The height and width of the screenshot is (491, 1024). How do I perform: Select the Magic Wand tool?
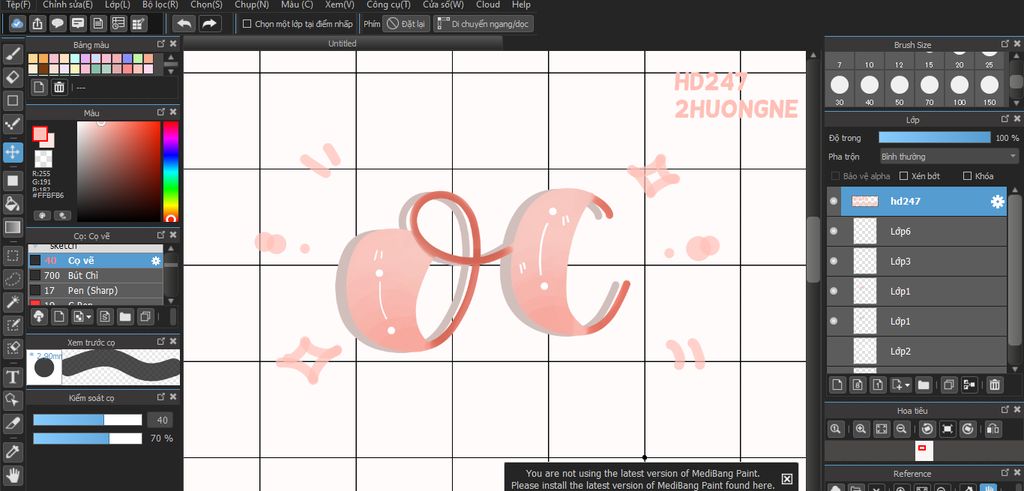pyautogui.click(x=13, y=302)
